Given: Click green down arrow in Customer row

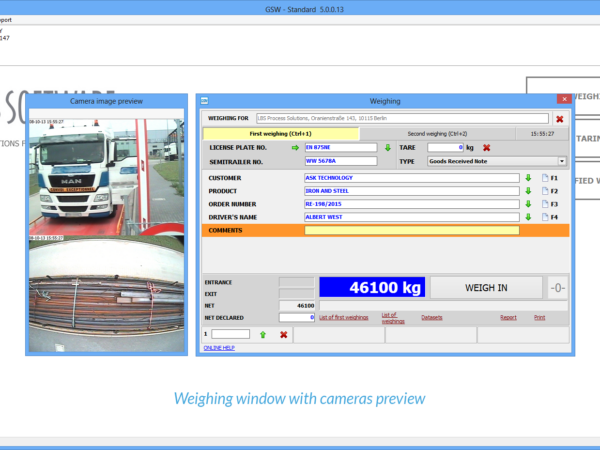Looking at the screenshot, I should [x=528, y=178].
